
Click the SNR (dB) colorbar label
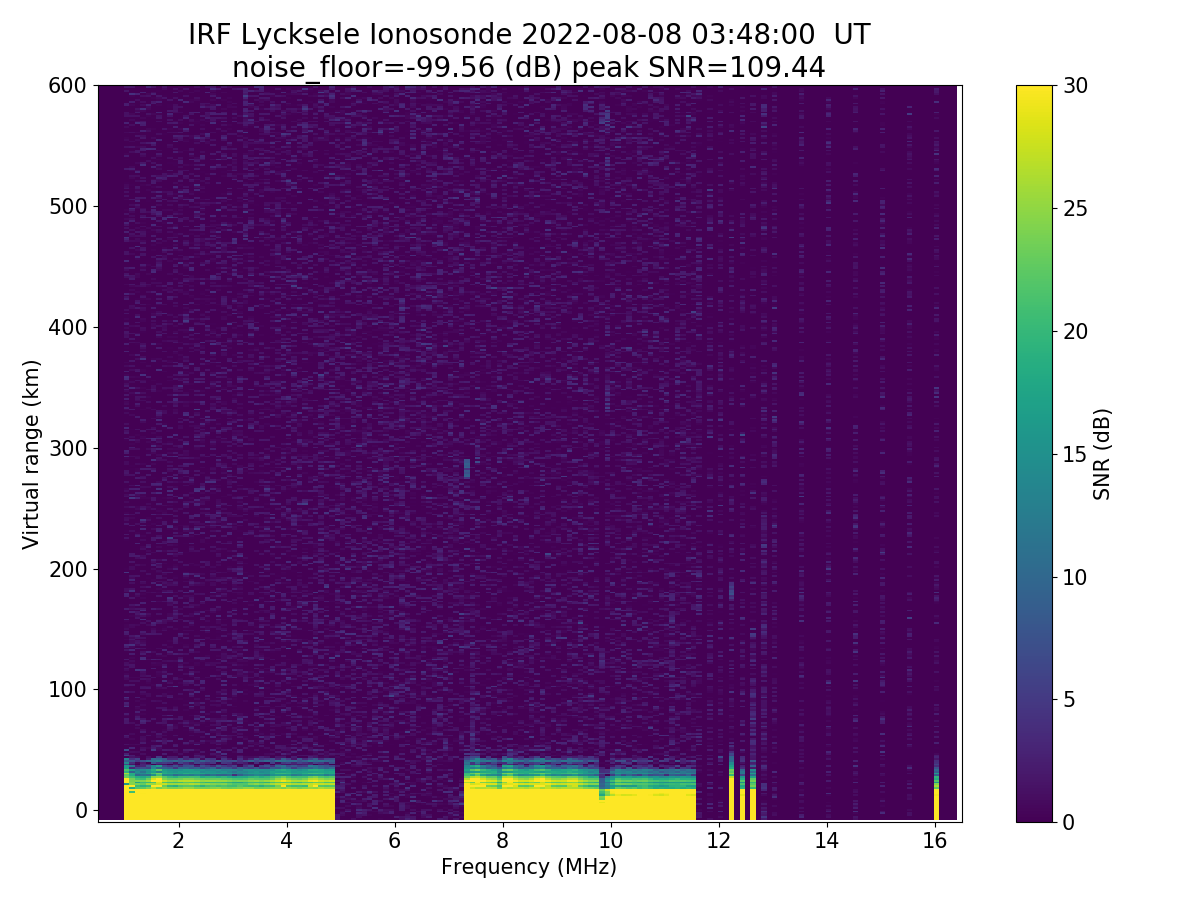click(1102, 453)
